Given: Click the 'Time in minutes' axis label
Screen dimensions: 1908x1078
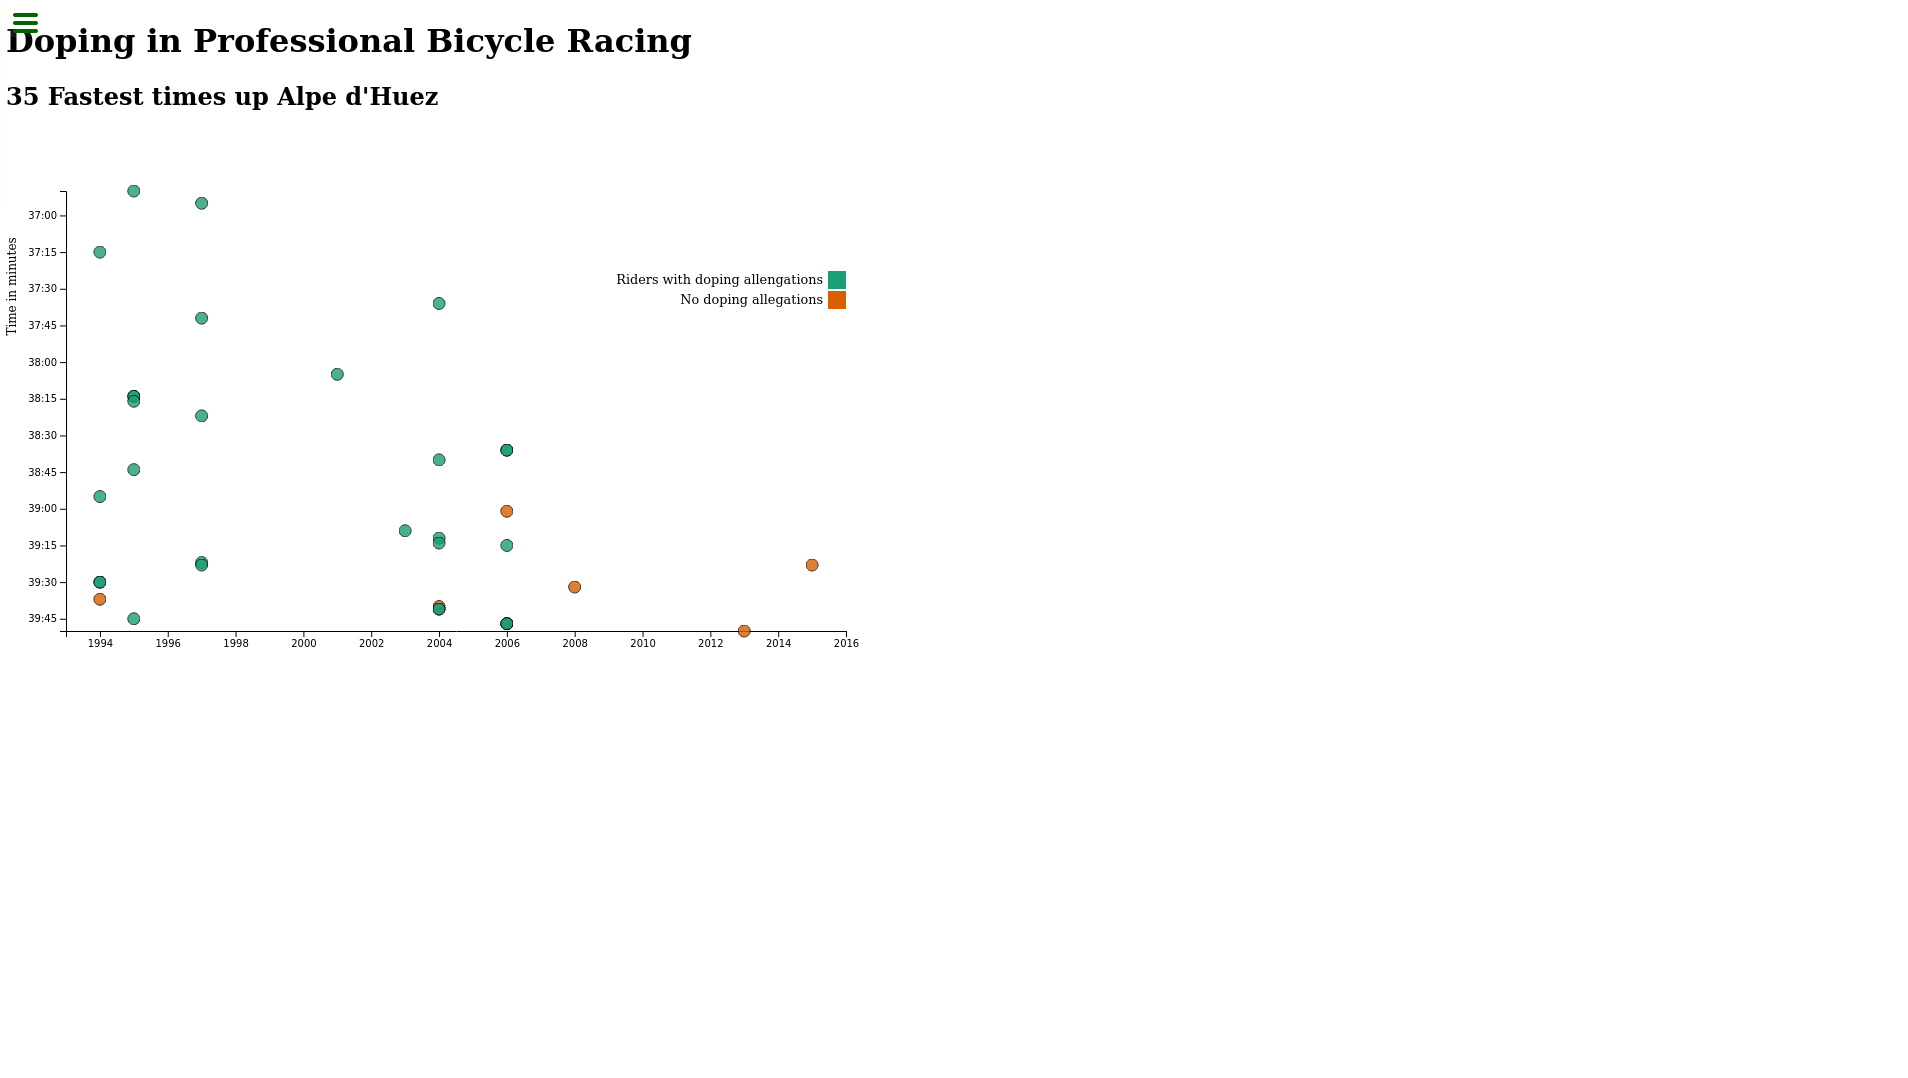Looking at the screenshot, I should pyautogui.click(x=12, y=286).
